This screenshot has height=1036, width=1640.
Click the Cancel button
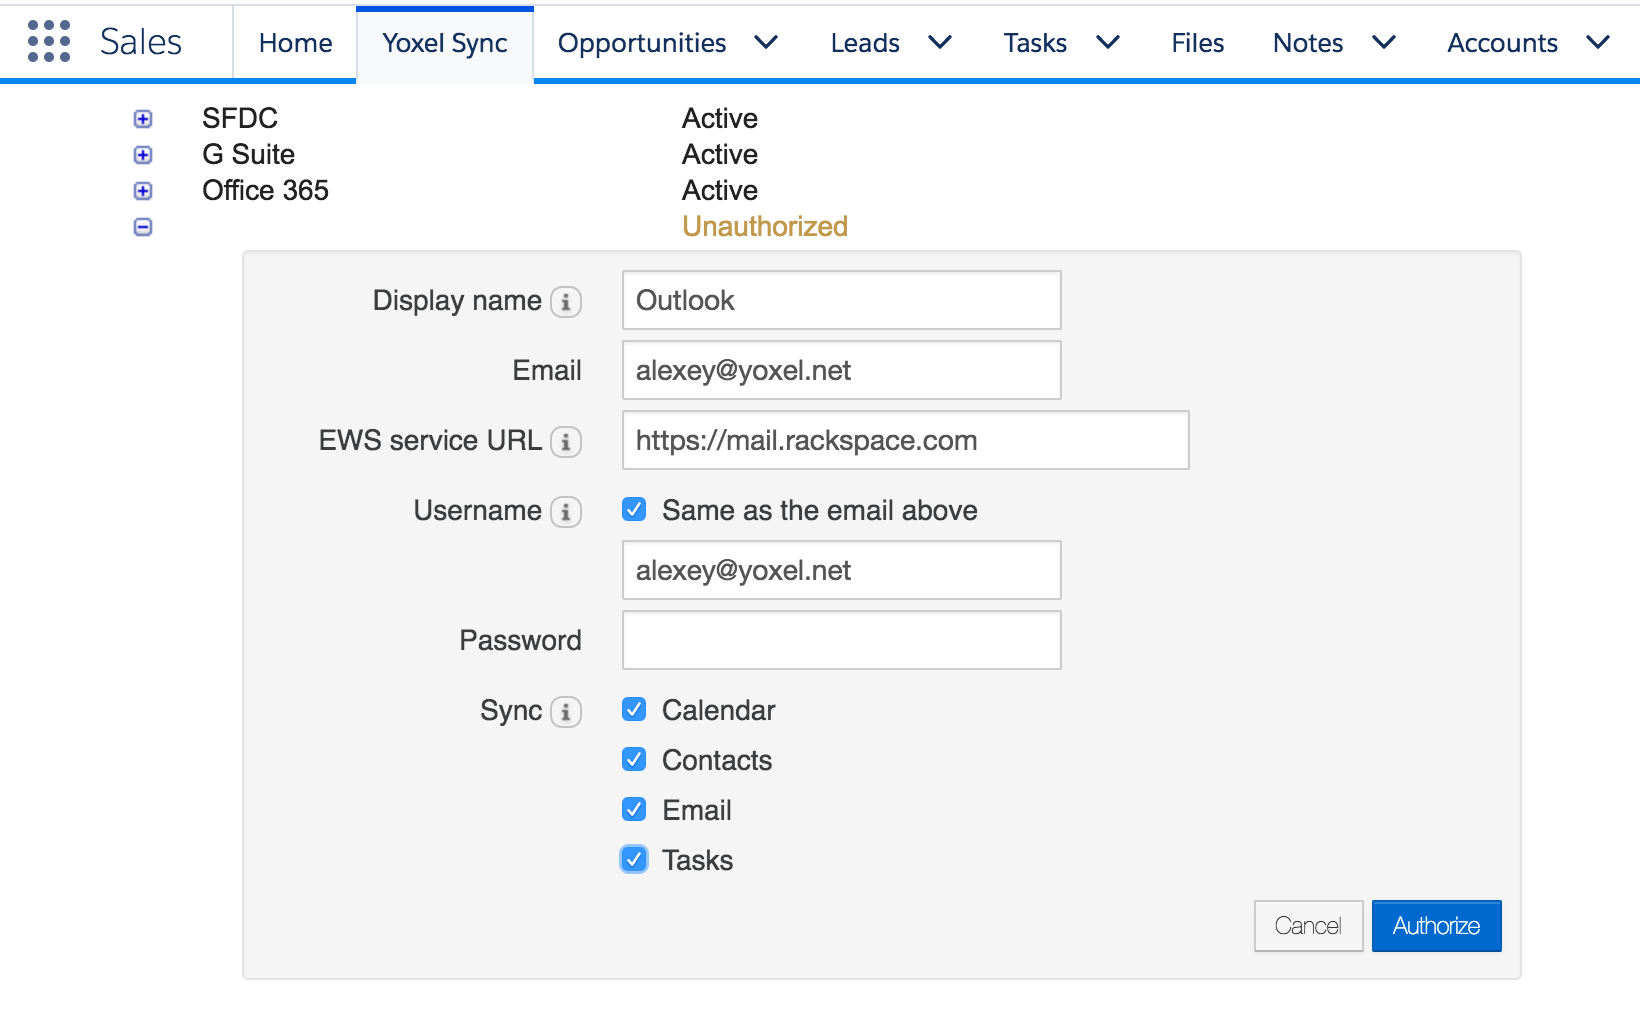[x=1308, y=926]
